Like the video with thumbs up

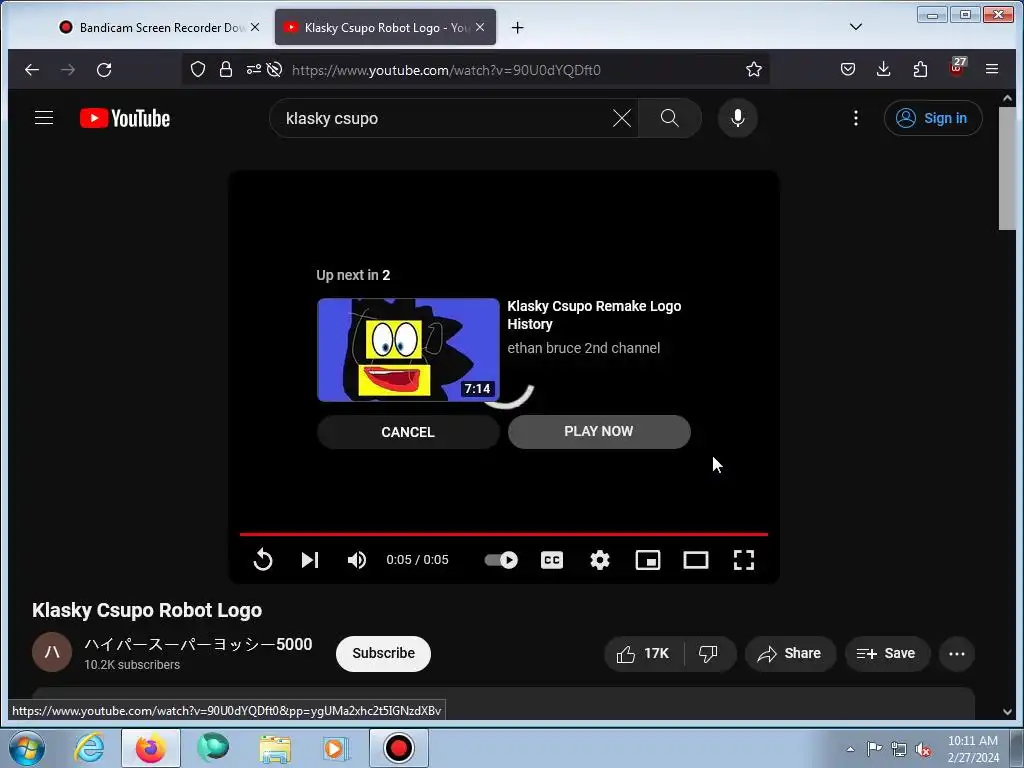[x=643, y=654]
